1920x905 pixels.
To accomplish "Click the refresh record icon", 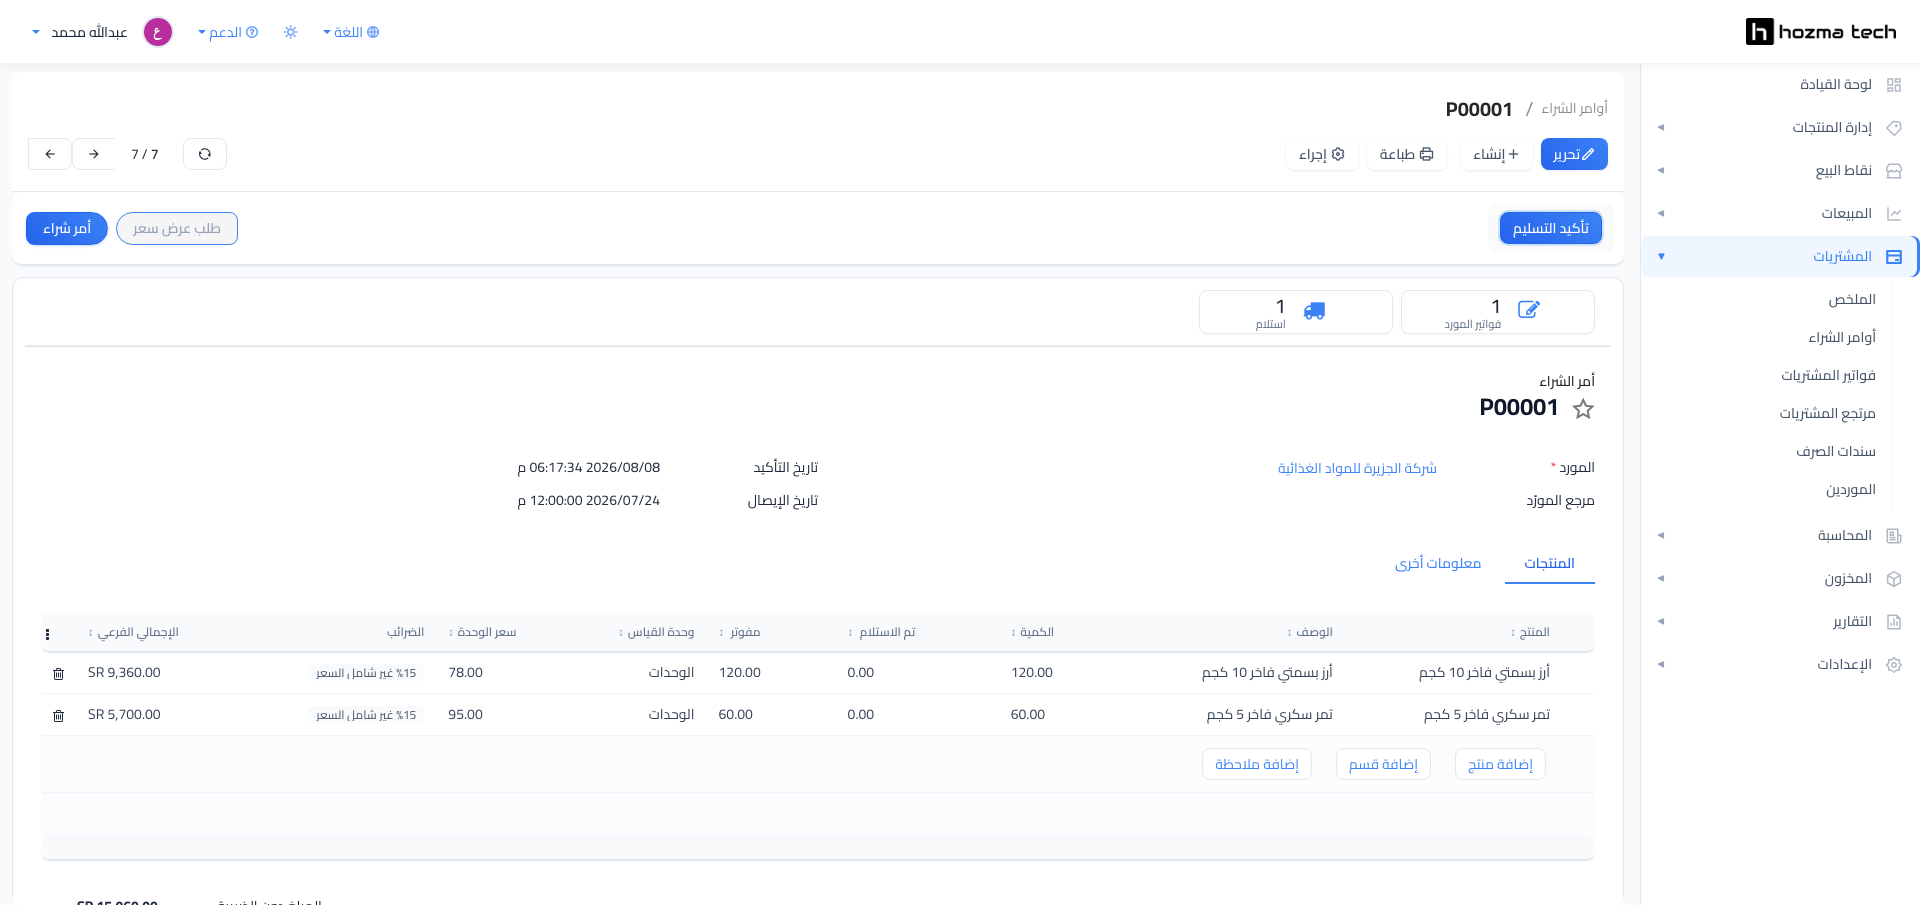I will [x=205, y=154].
